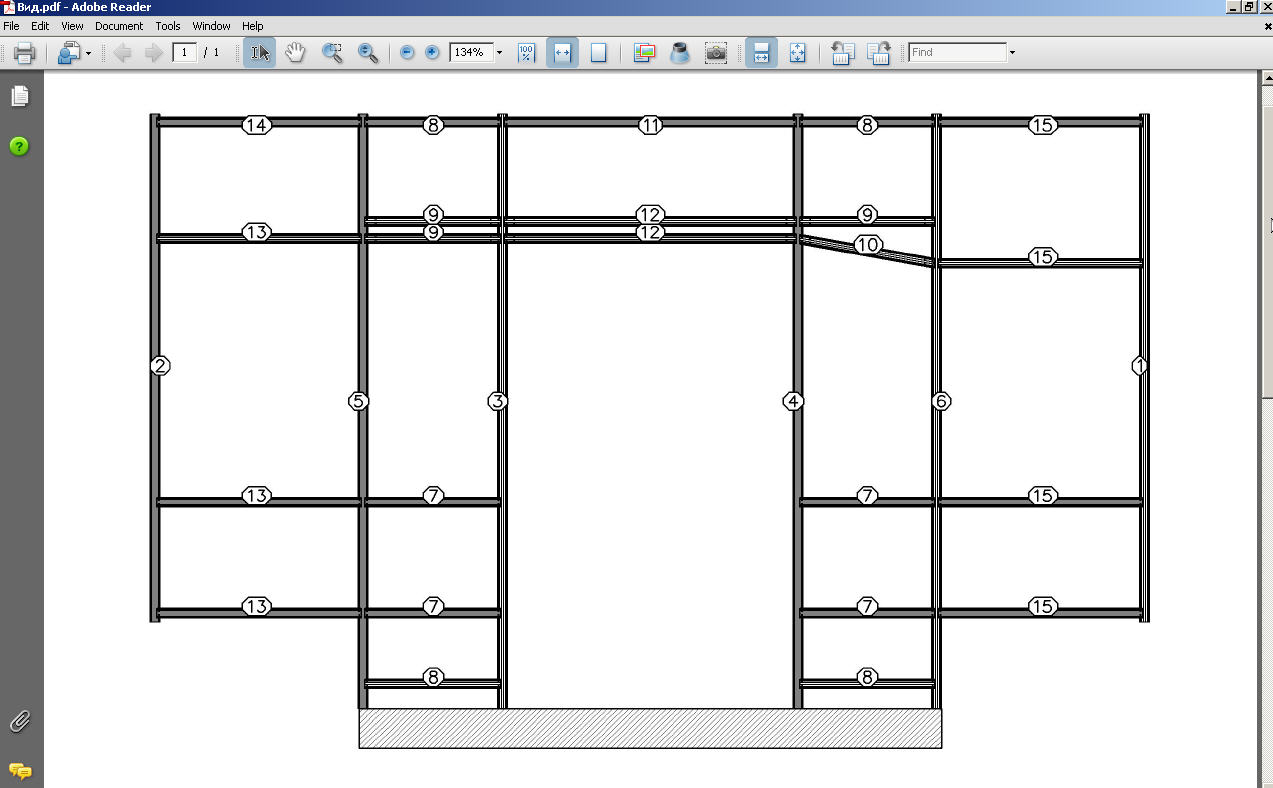The height and width of the screenshot is (788, 1273).
Task: Toggle Fit Width view mode
Action: (x=562, y=52)
